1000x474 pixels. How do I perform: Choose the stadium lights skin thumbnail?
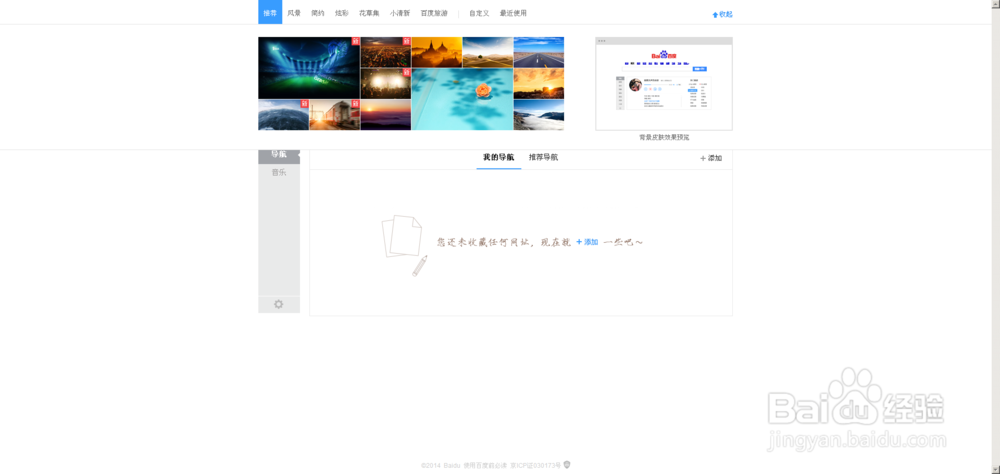(x=309, y=68)
